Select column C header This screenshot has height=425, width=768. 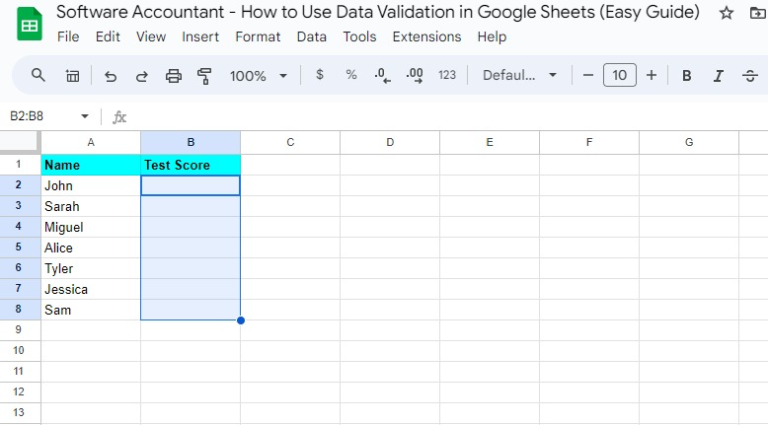[290, 142]
